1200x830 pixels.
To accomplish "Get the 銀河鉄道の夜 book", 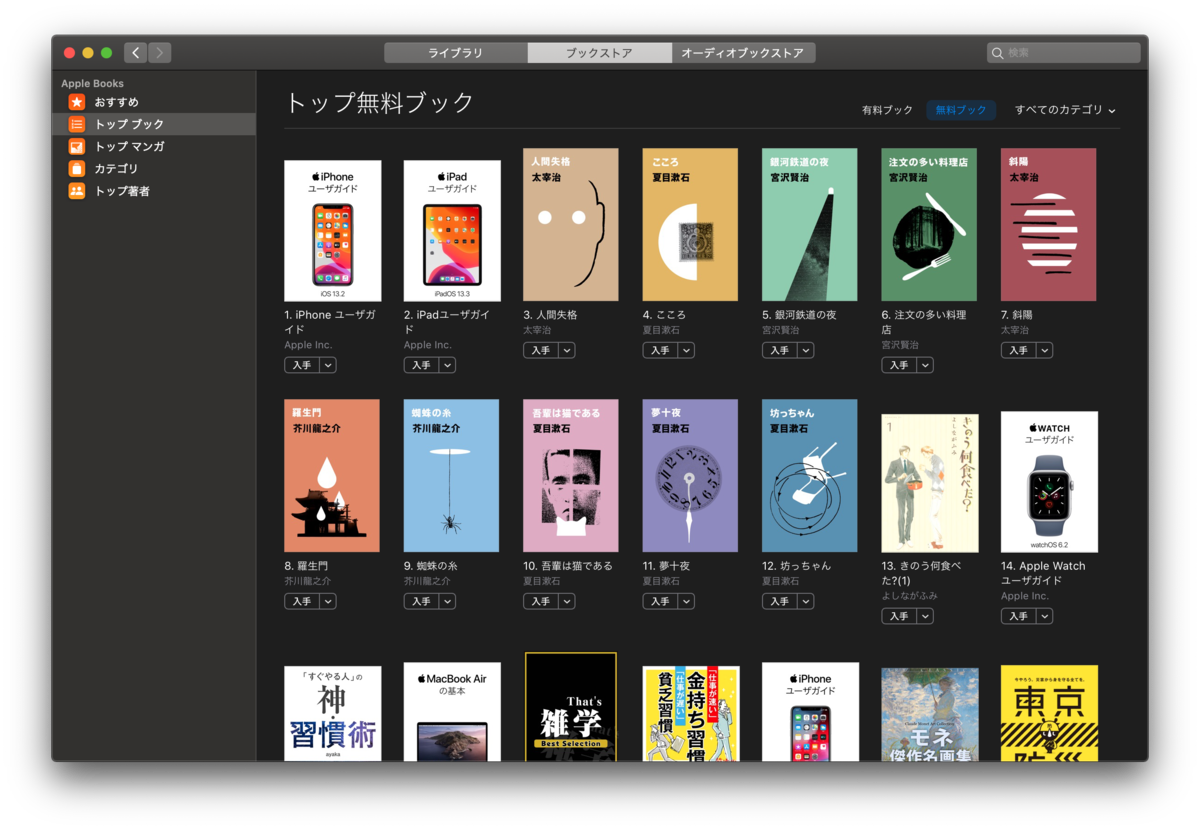I will (x=779, y=350).
